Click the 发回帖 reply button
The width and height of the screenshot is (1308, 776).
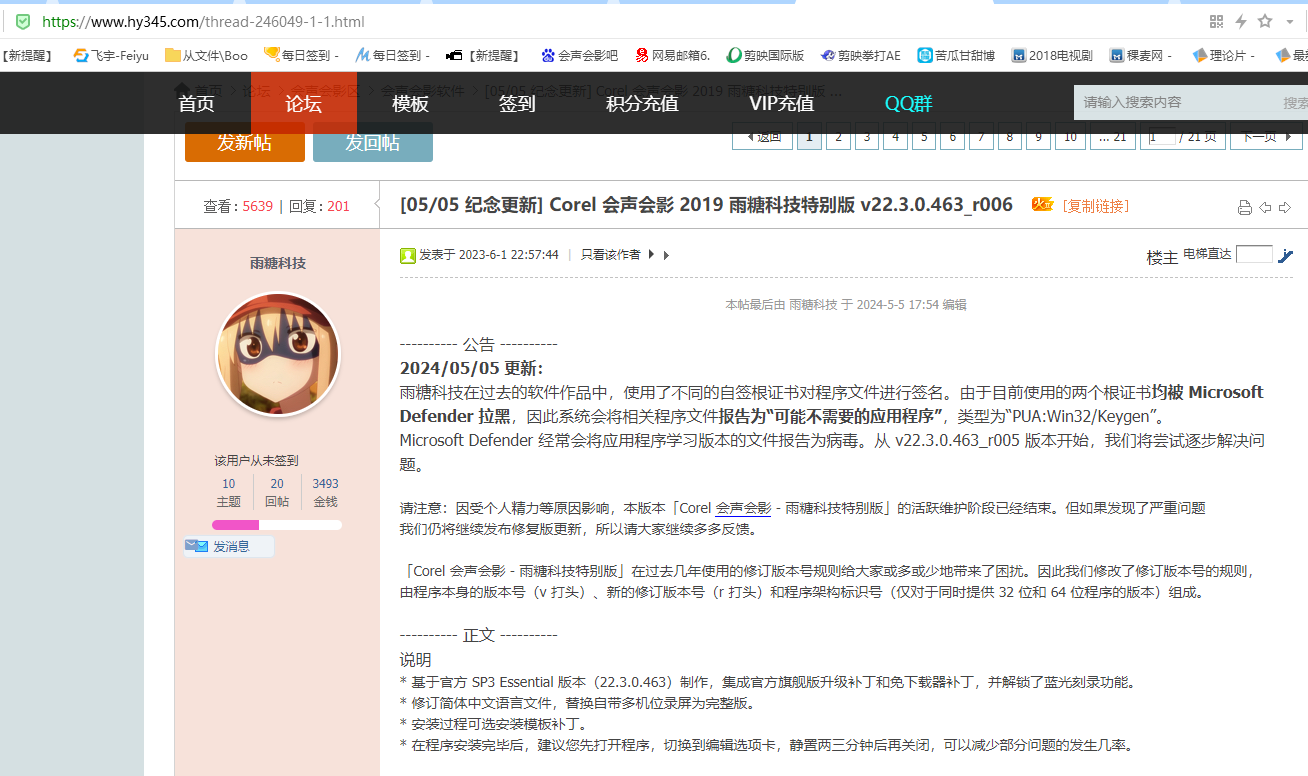tap(373, 142)
